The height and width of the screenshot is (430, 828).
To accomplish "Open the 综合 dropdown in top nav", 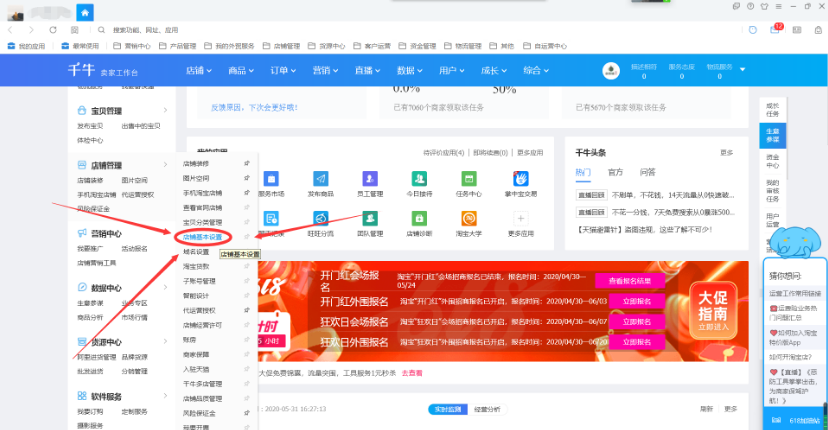I will [x=536, y=70].
